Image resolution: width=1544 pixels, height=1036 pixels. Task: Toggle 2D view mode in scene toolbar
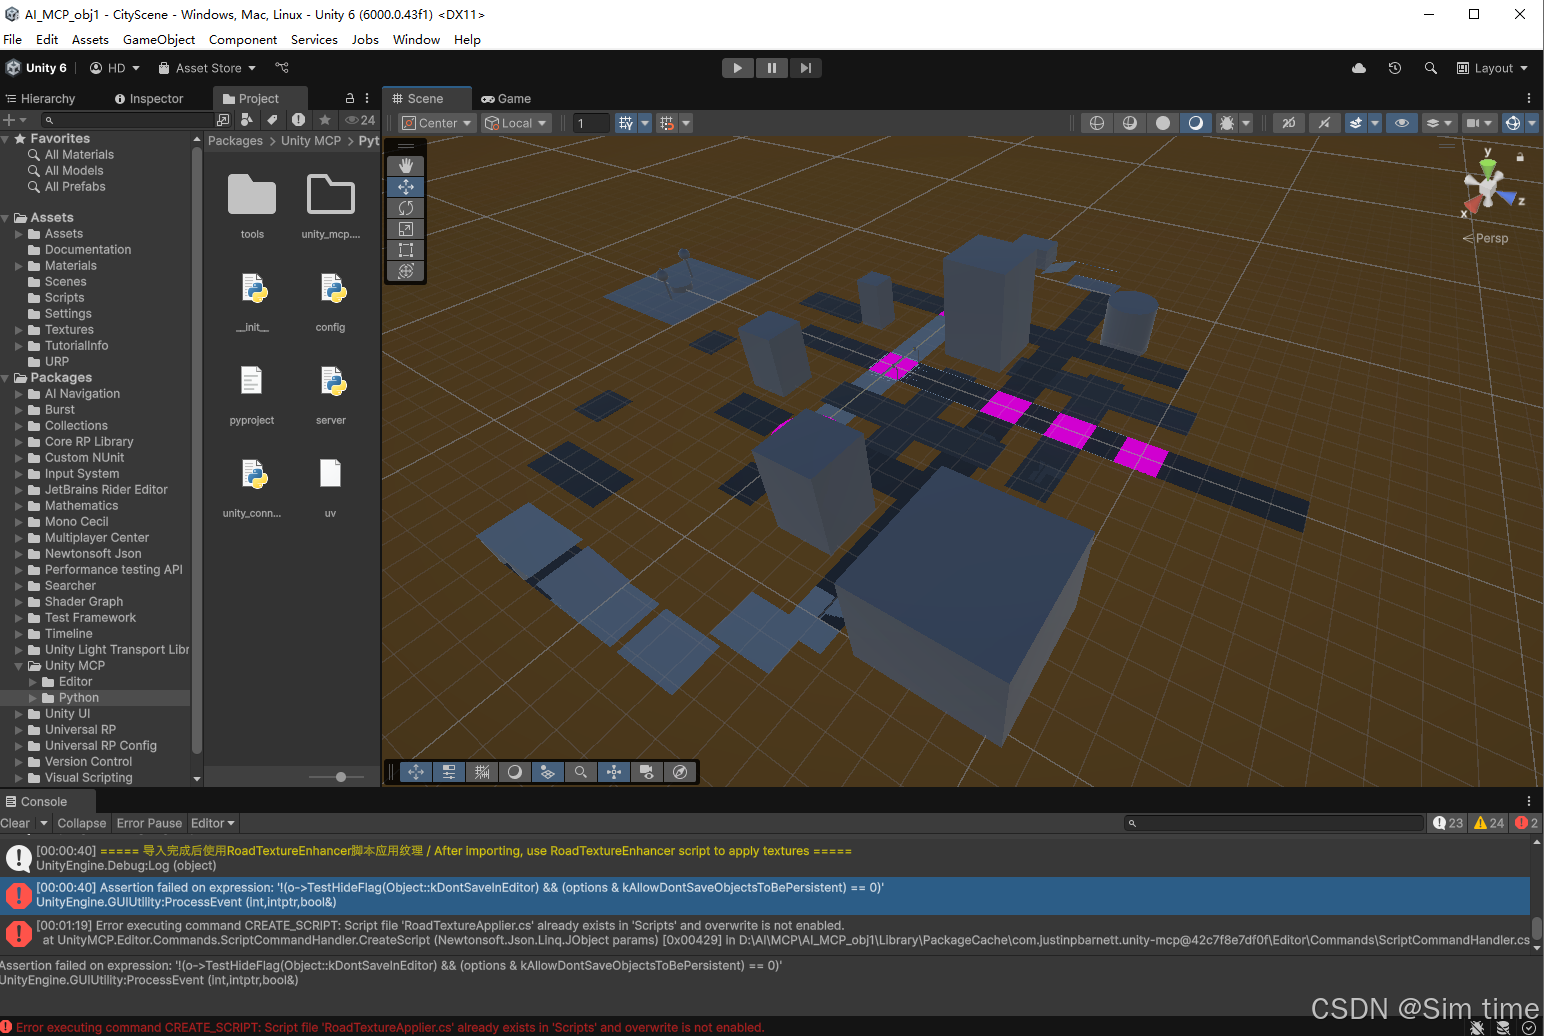coord(1289,123)
